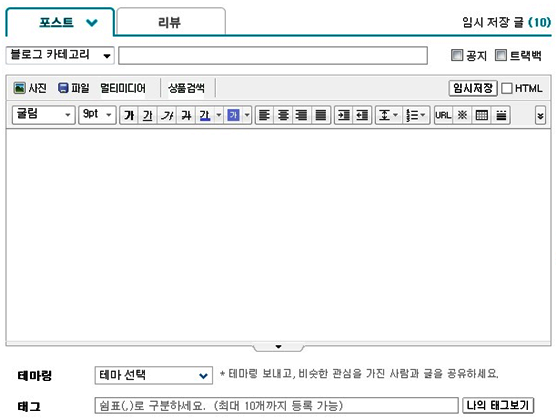Insert a URL link
557x420 pixels.
pos(443,115)
